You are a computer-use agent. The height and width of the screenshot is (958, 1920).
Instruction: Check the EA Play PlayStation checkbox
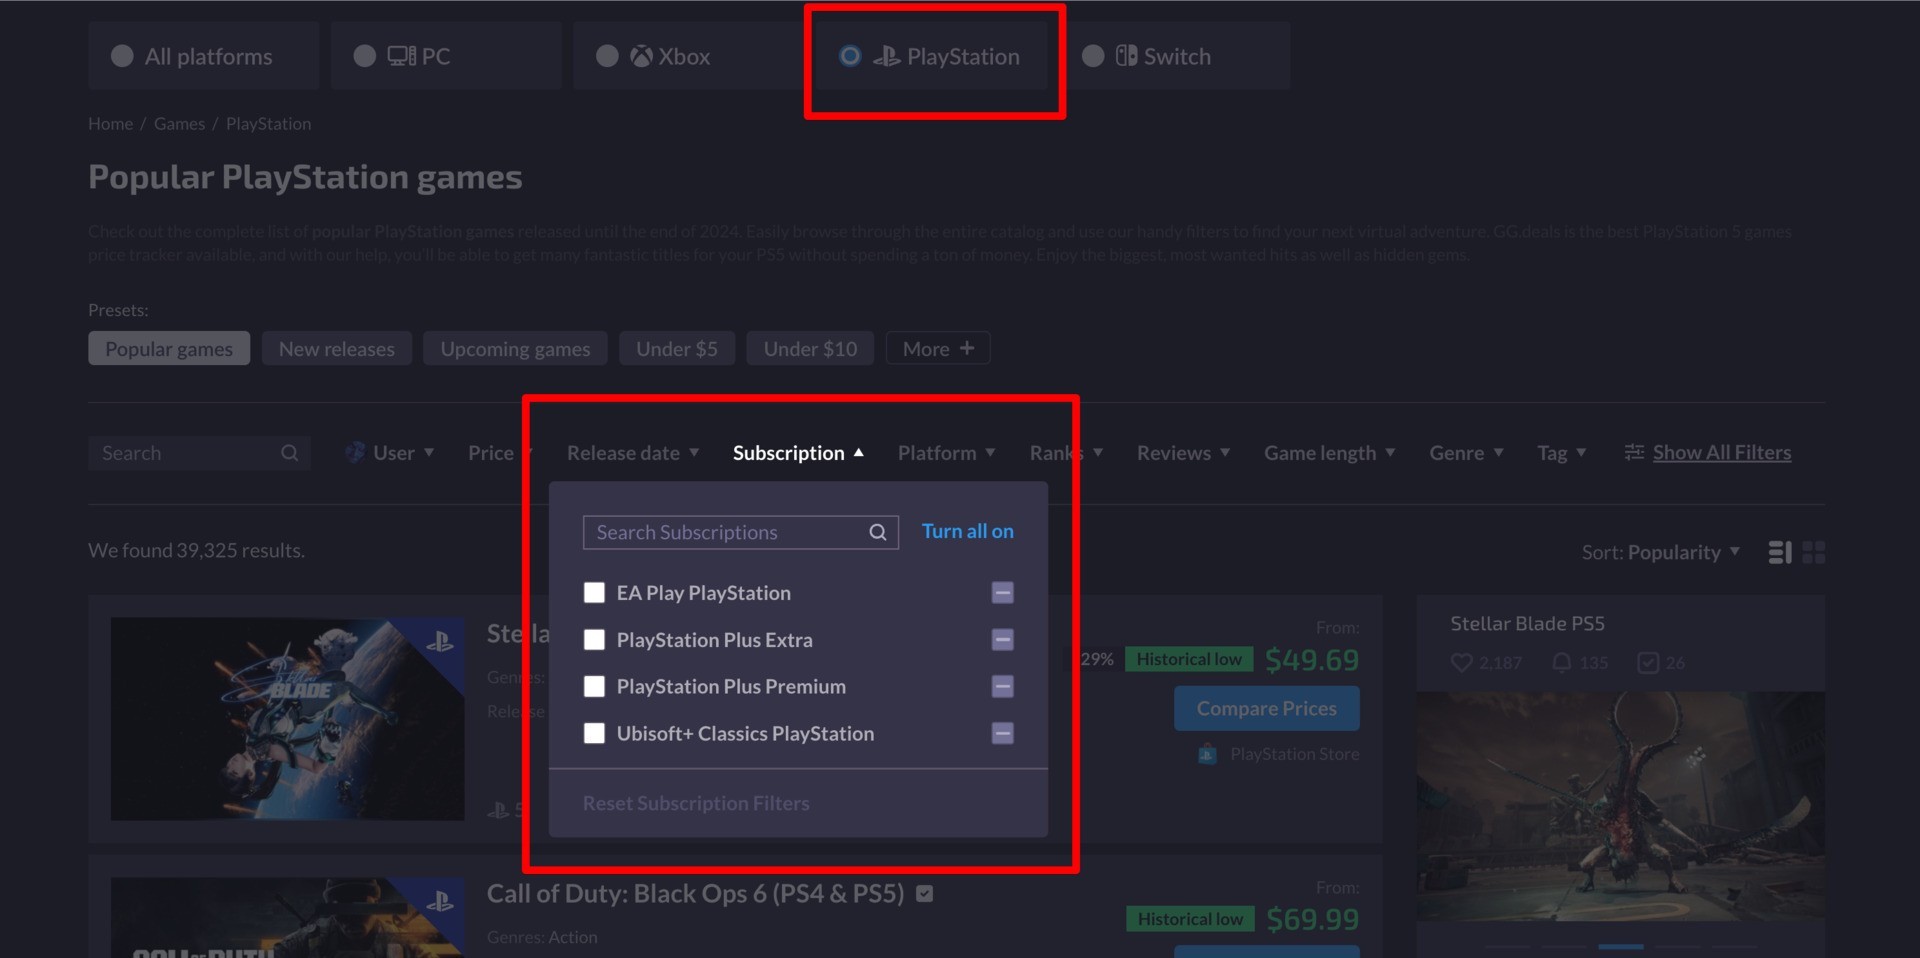pos(594,593)
